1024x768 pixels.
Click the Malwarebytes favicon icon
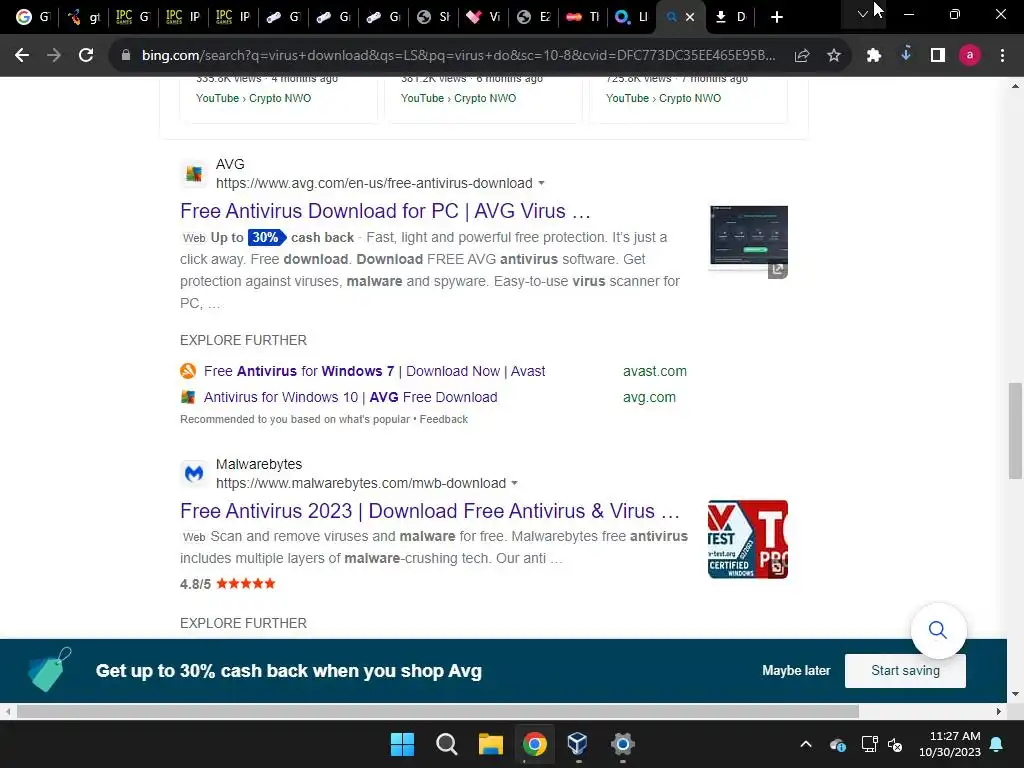(x=194, y=473)
